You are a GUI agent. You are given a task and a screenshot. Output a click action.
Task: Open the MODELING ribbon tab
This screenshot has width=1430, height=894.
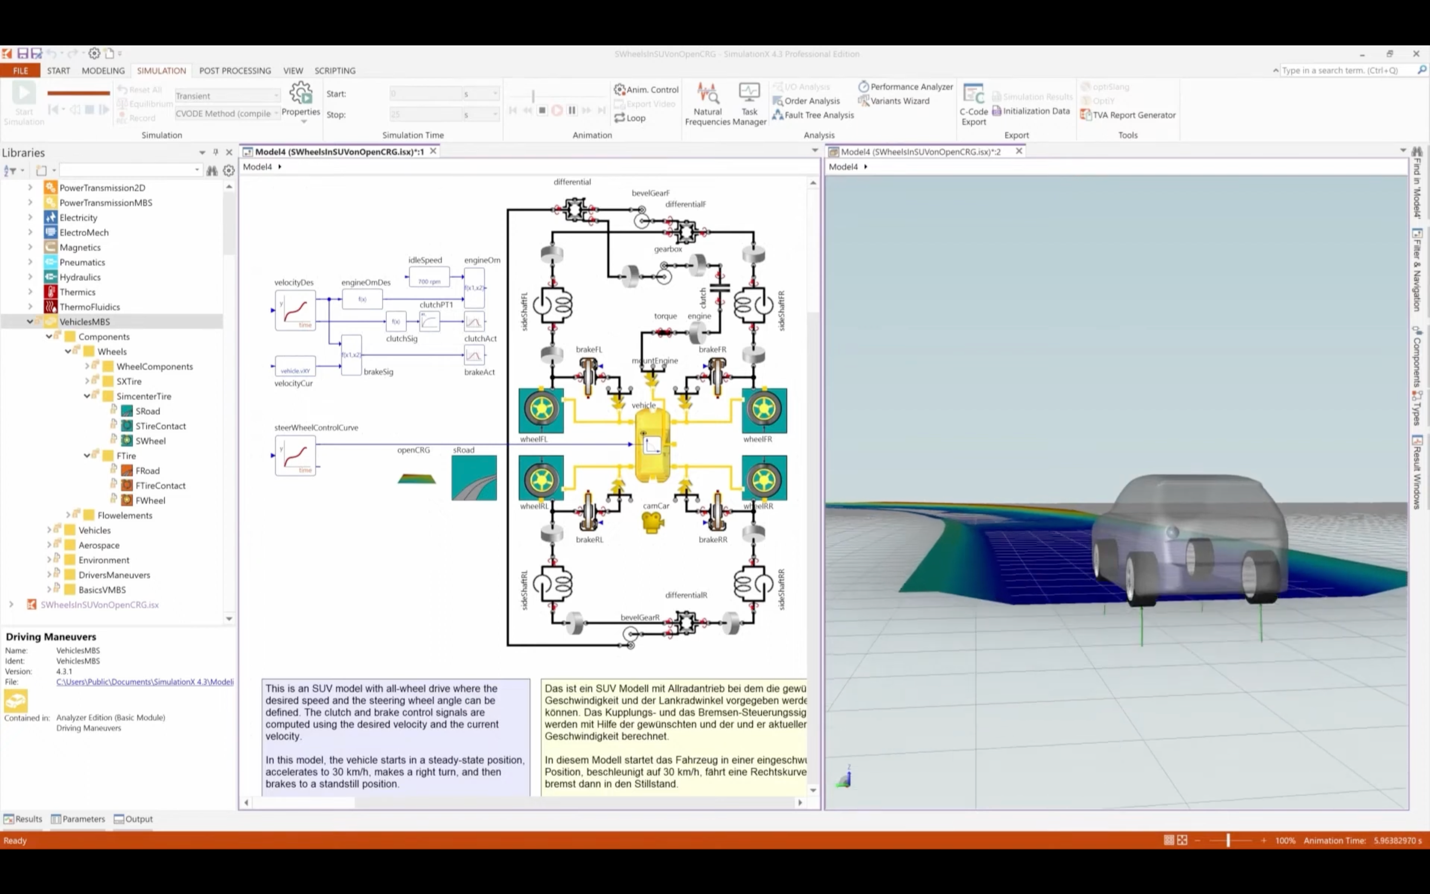pos(103,71)
